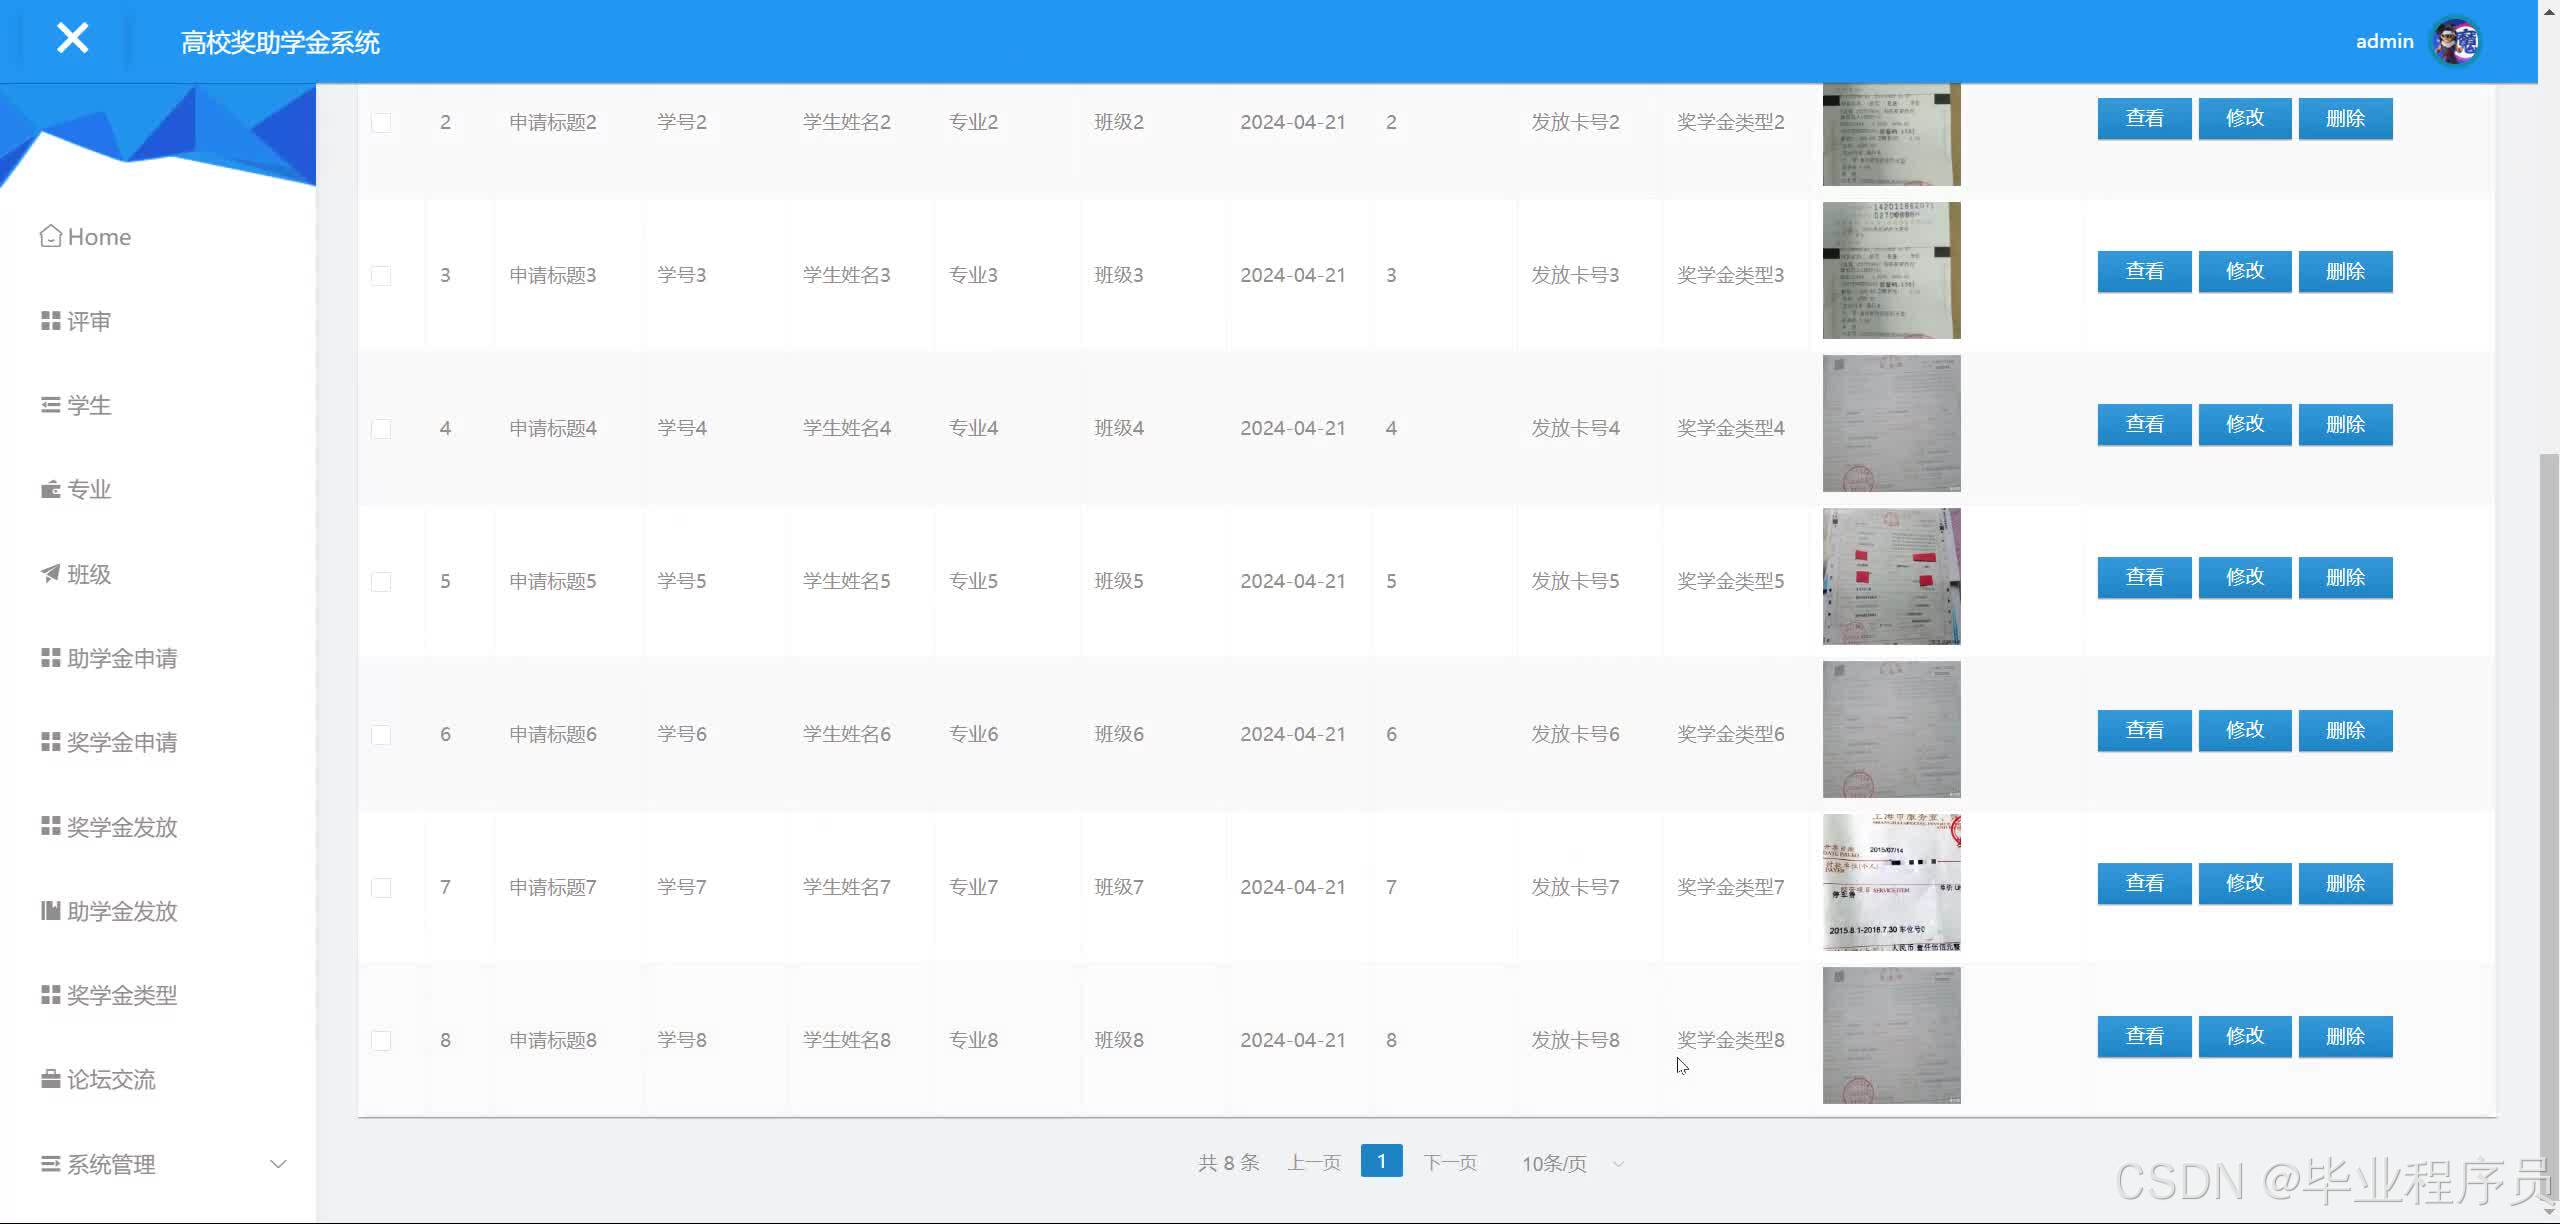Click the briefcase icon beside 专业
The image size is (2560, 1224).
[50, 489]
